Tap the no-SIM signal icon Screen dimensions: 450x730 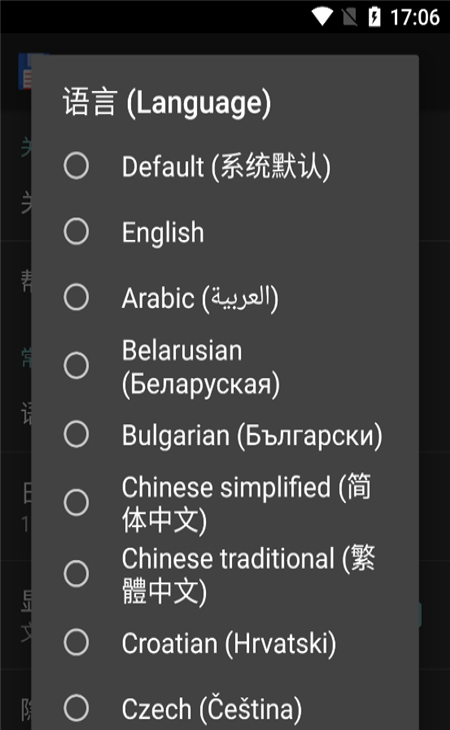(349, 17)
